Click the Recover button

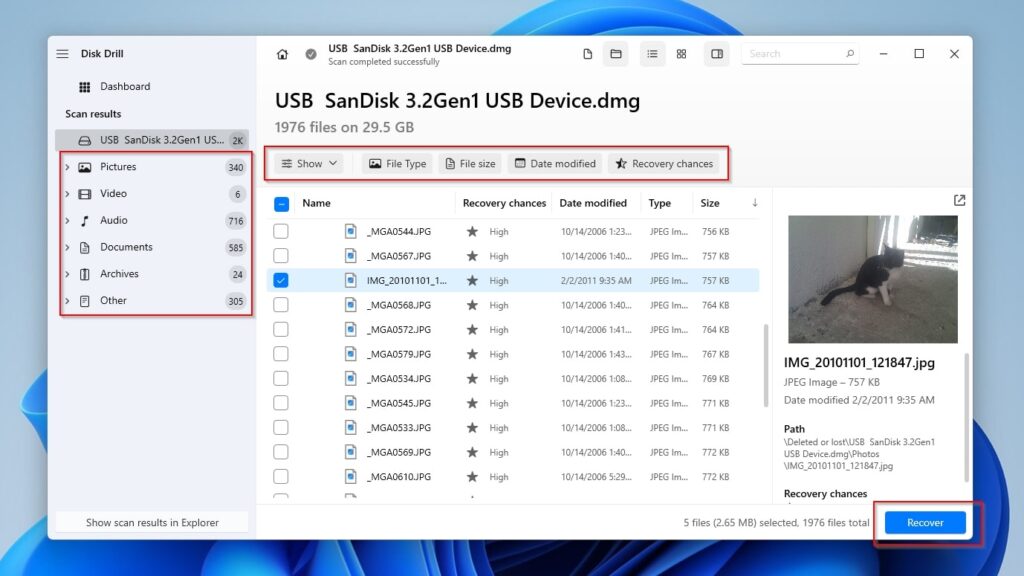[923, 522]
